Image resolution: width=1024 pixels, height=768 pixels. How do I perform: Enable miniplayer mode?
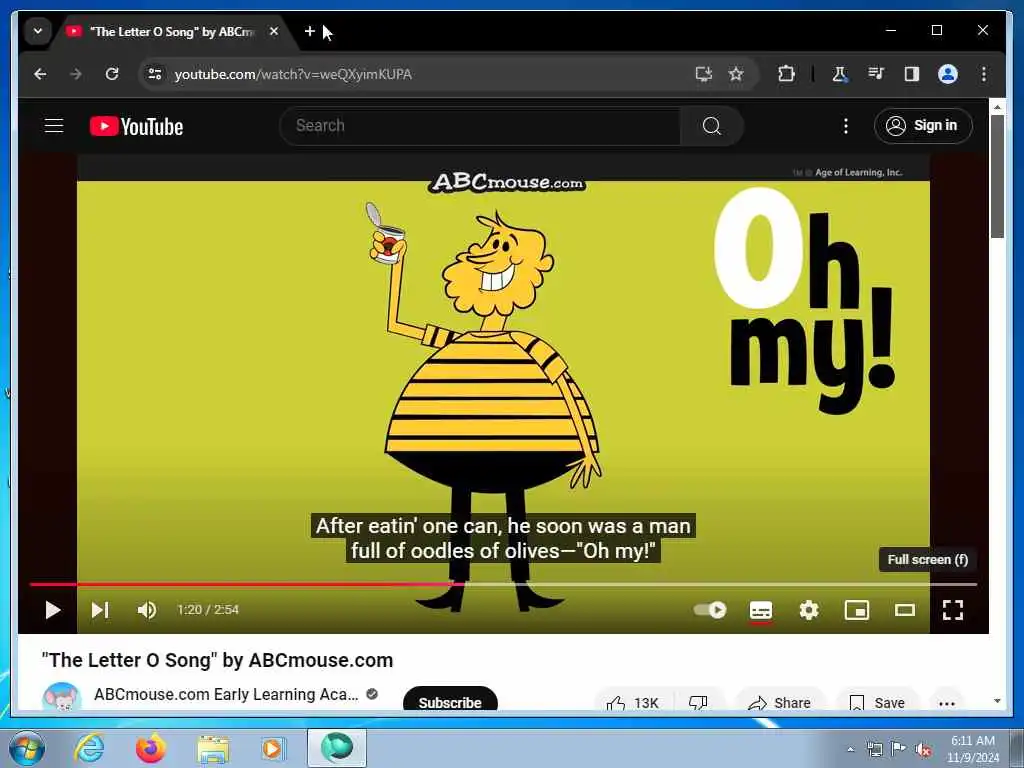coord(857,610)
